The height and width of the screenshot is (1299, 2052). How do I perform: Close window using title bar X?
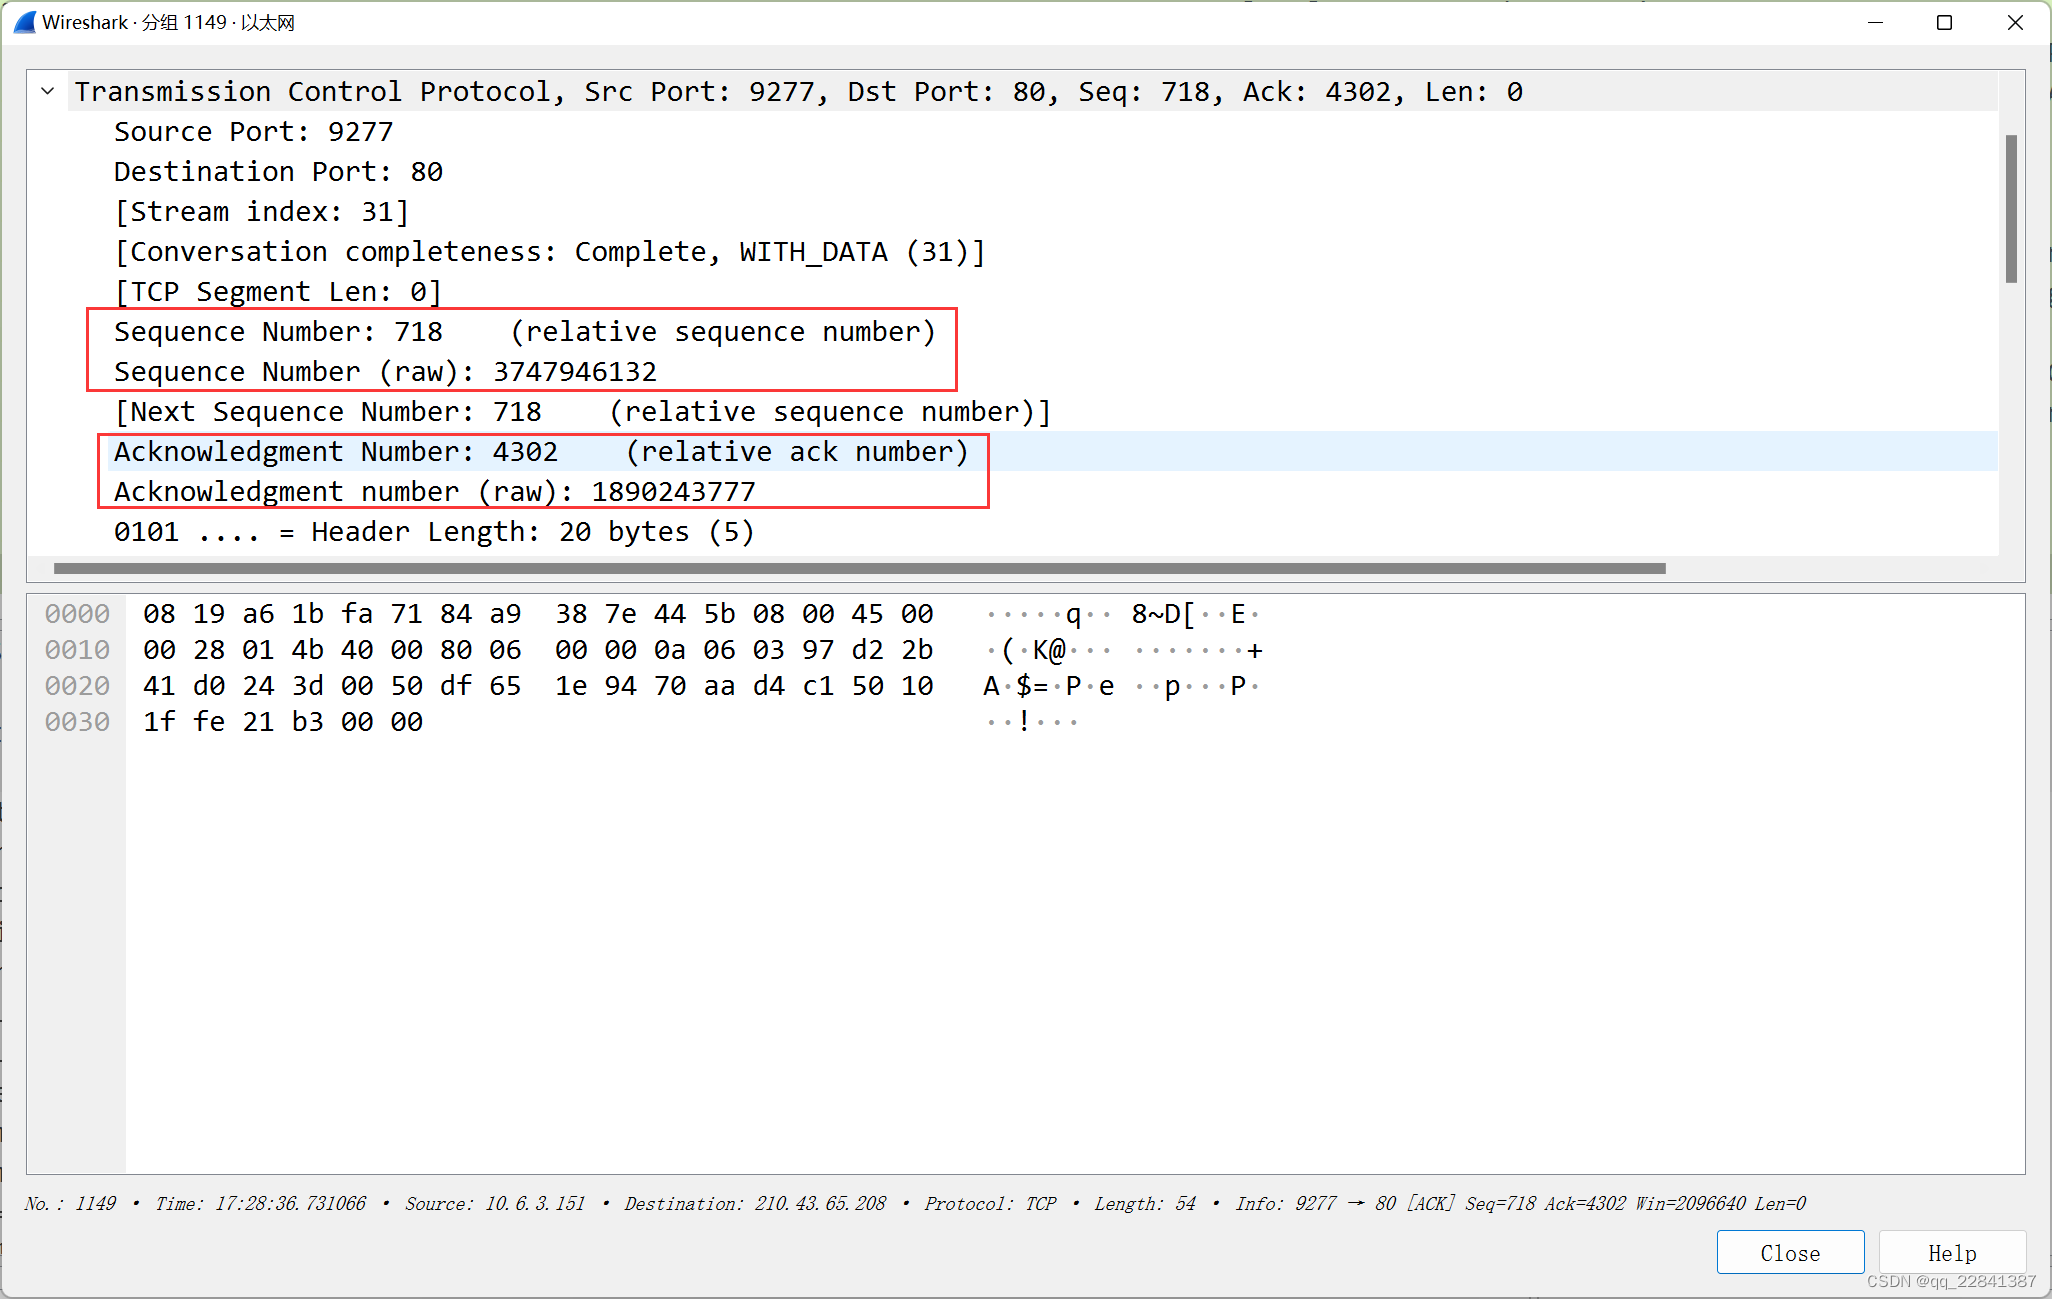click(x=2015, y=22)
